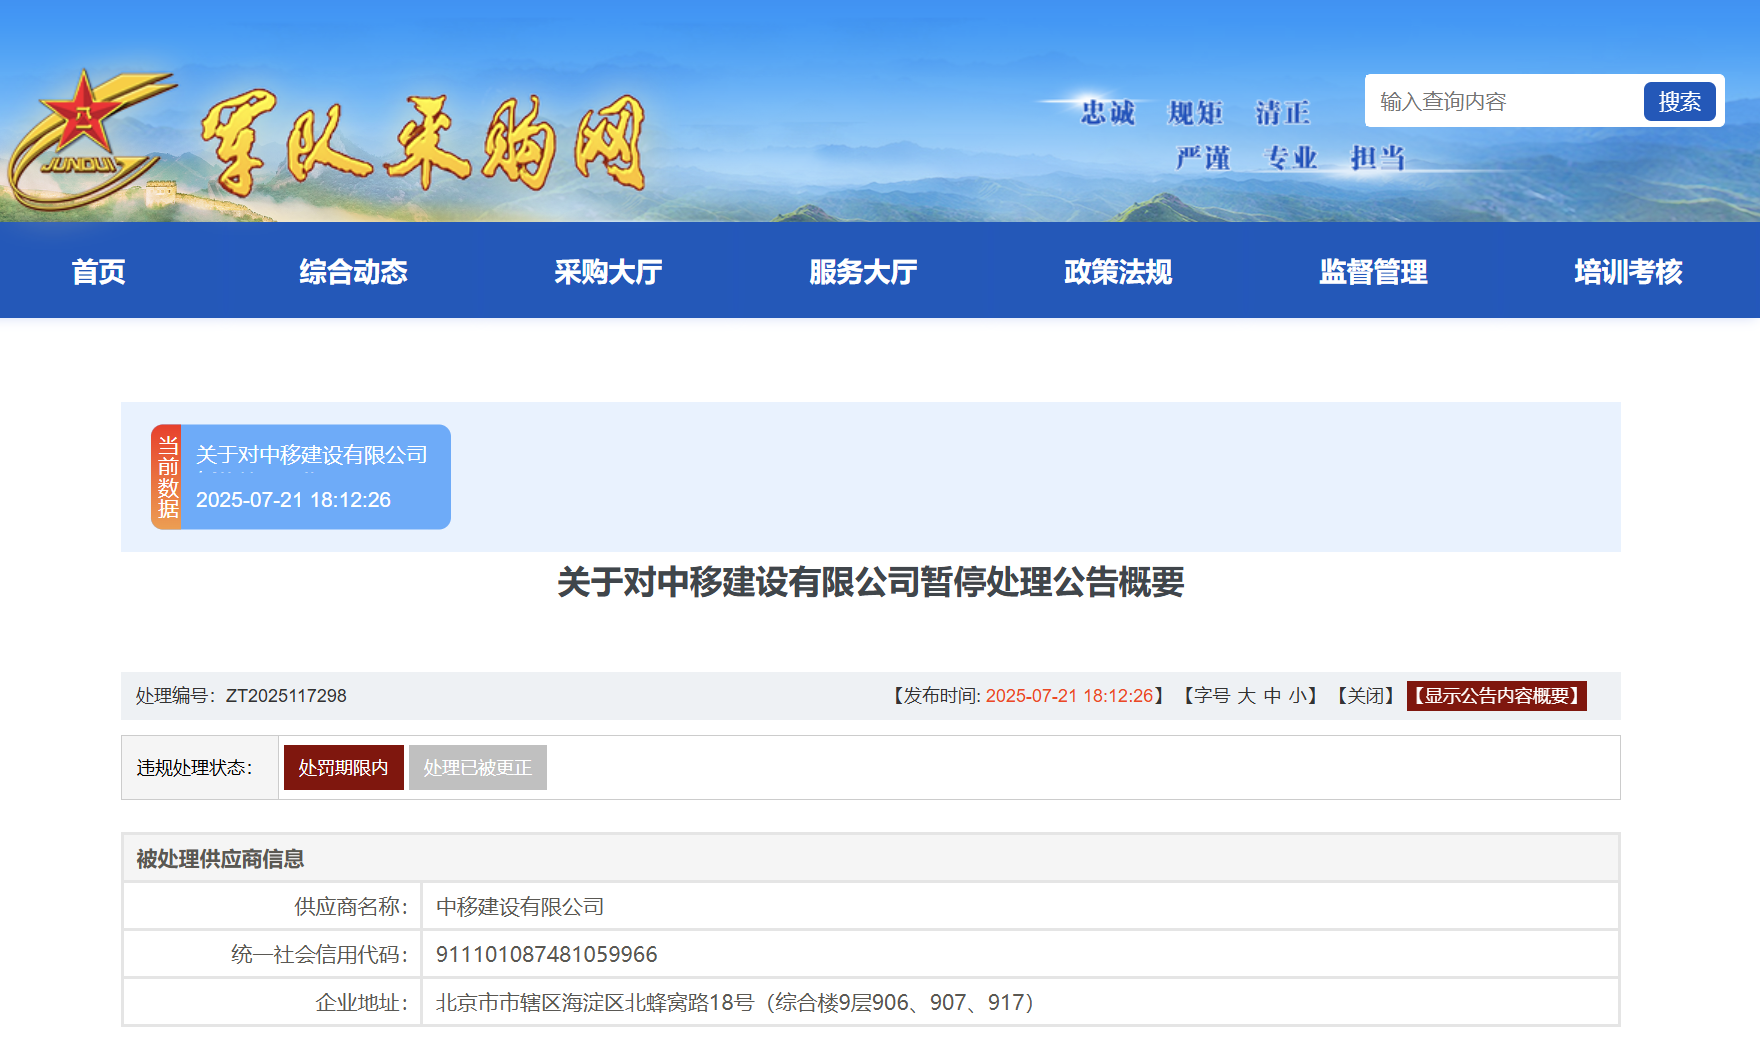Click the announcement title 关于对中移建设有限公司暂停处理公告概要
This screenshot has width=1760, height=1038.
pyautogui.click(x=870, y=581)
